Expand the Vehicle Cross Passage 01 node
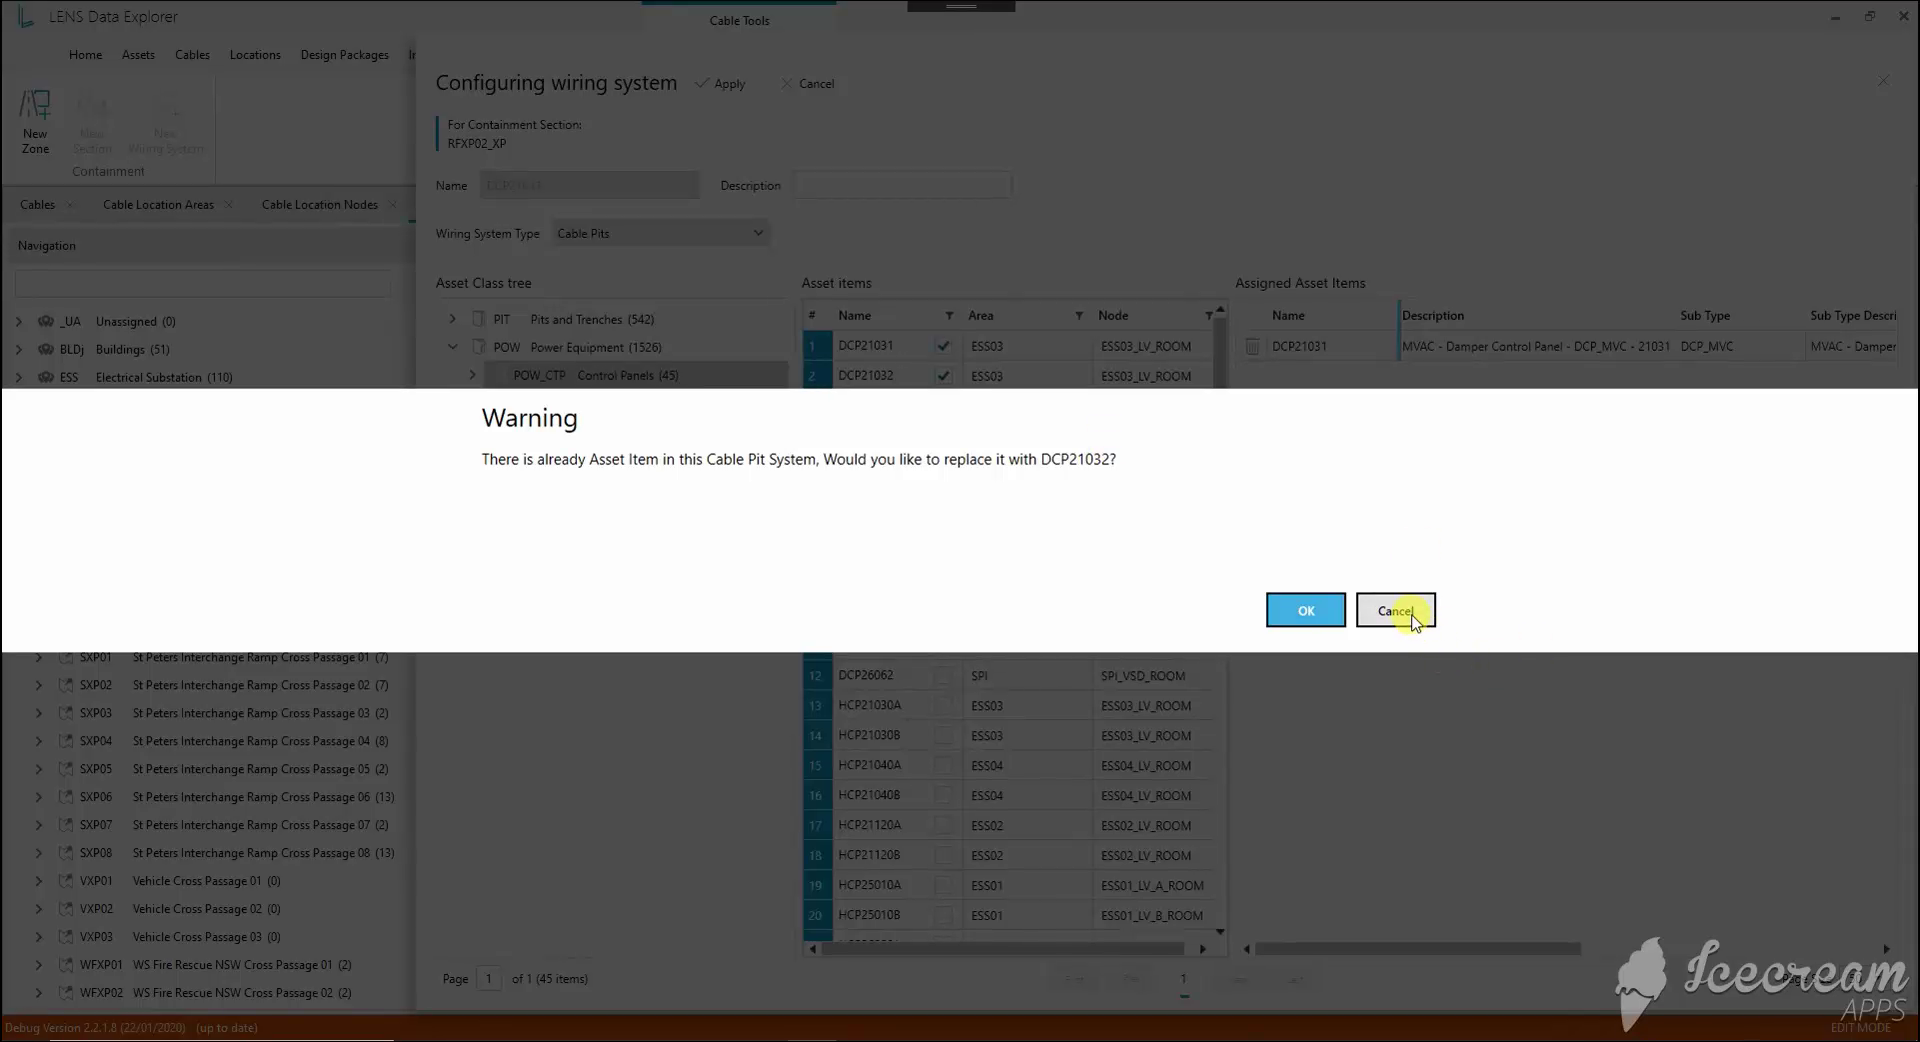 pos(39,881)
